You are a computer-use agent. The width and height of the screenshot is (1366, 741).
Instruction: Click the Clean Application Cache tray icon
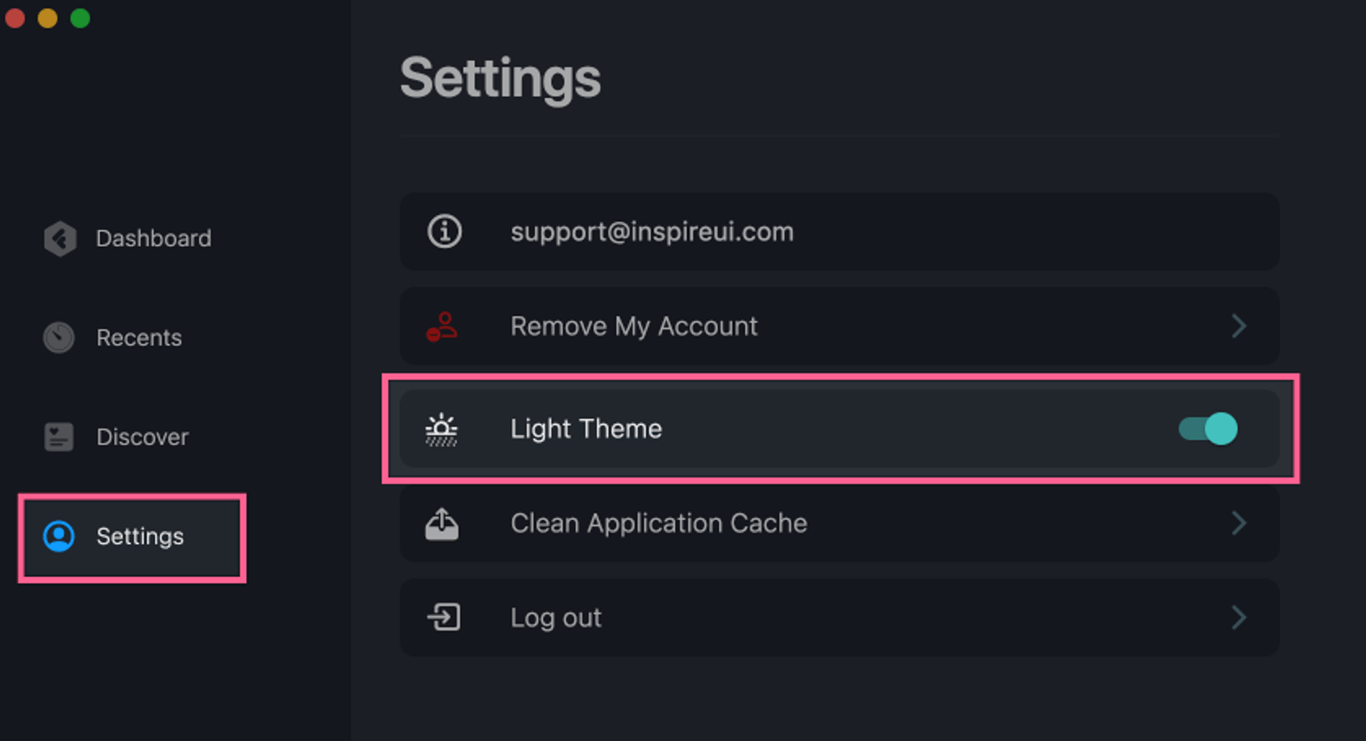point(442,524)
